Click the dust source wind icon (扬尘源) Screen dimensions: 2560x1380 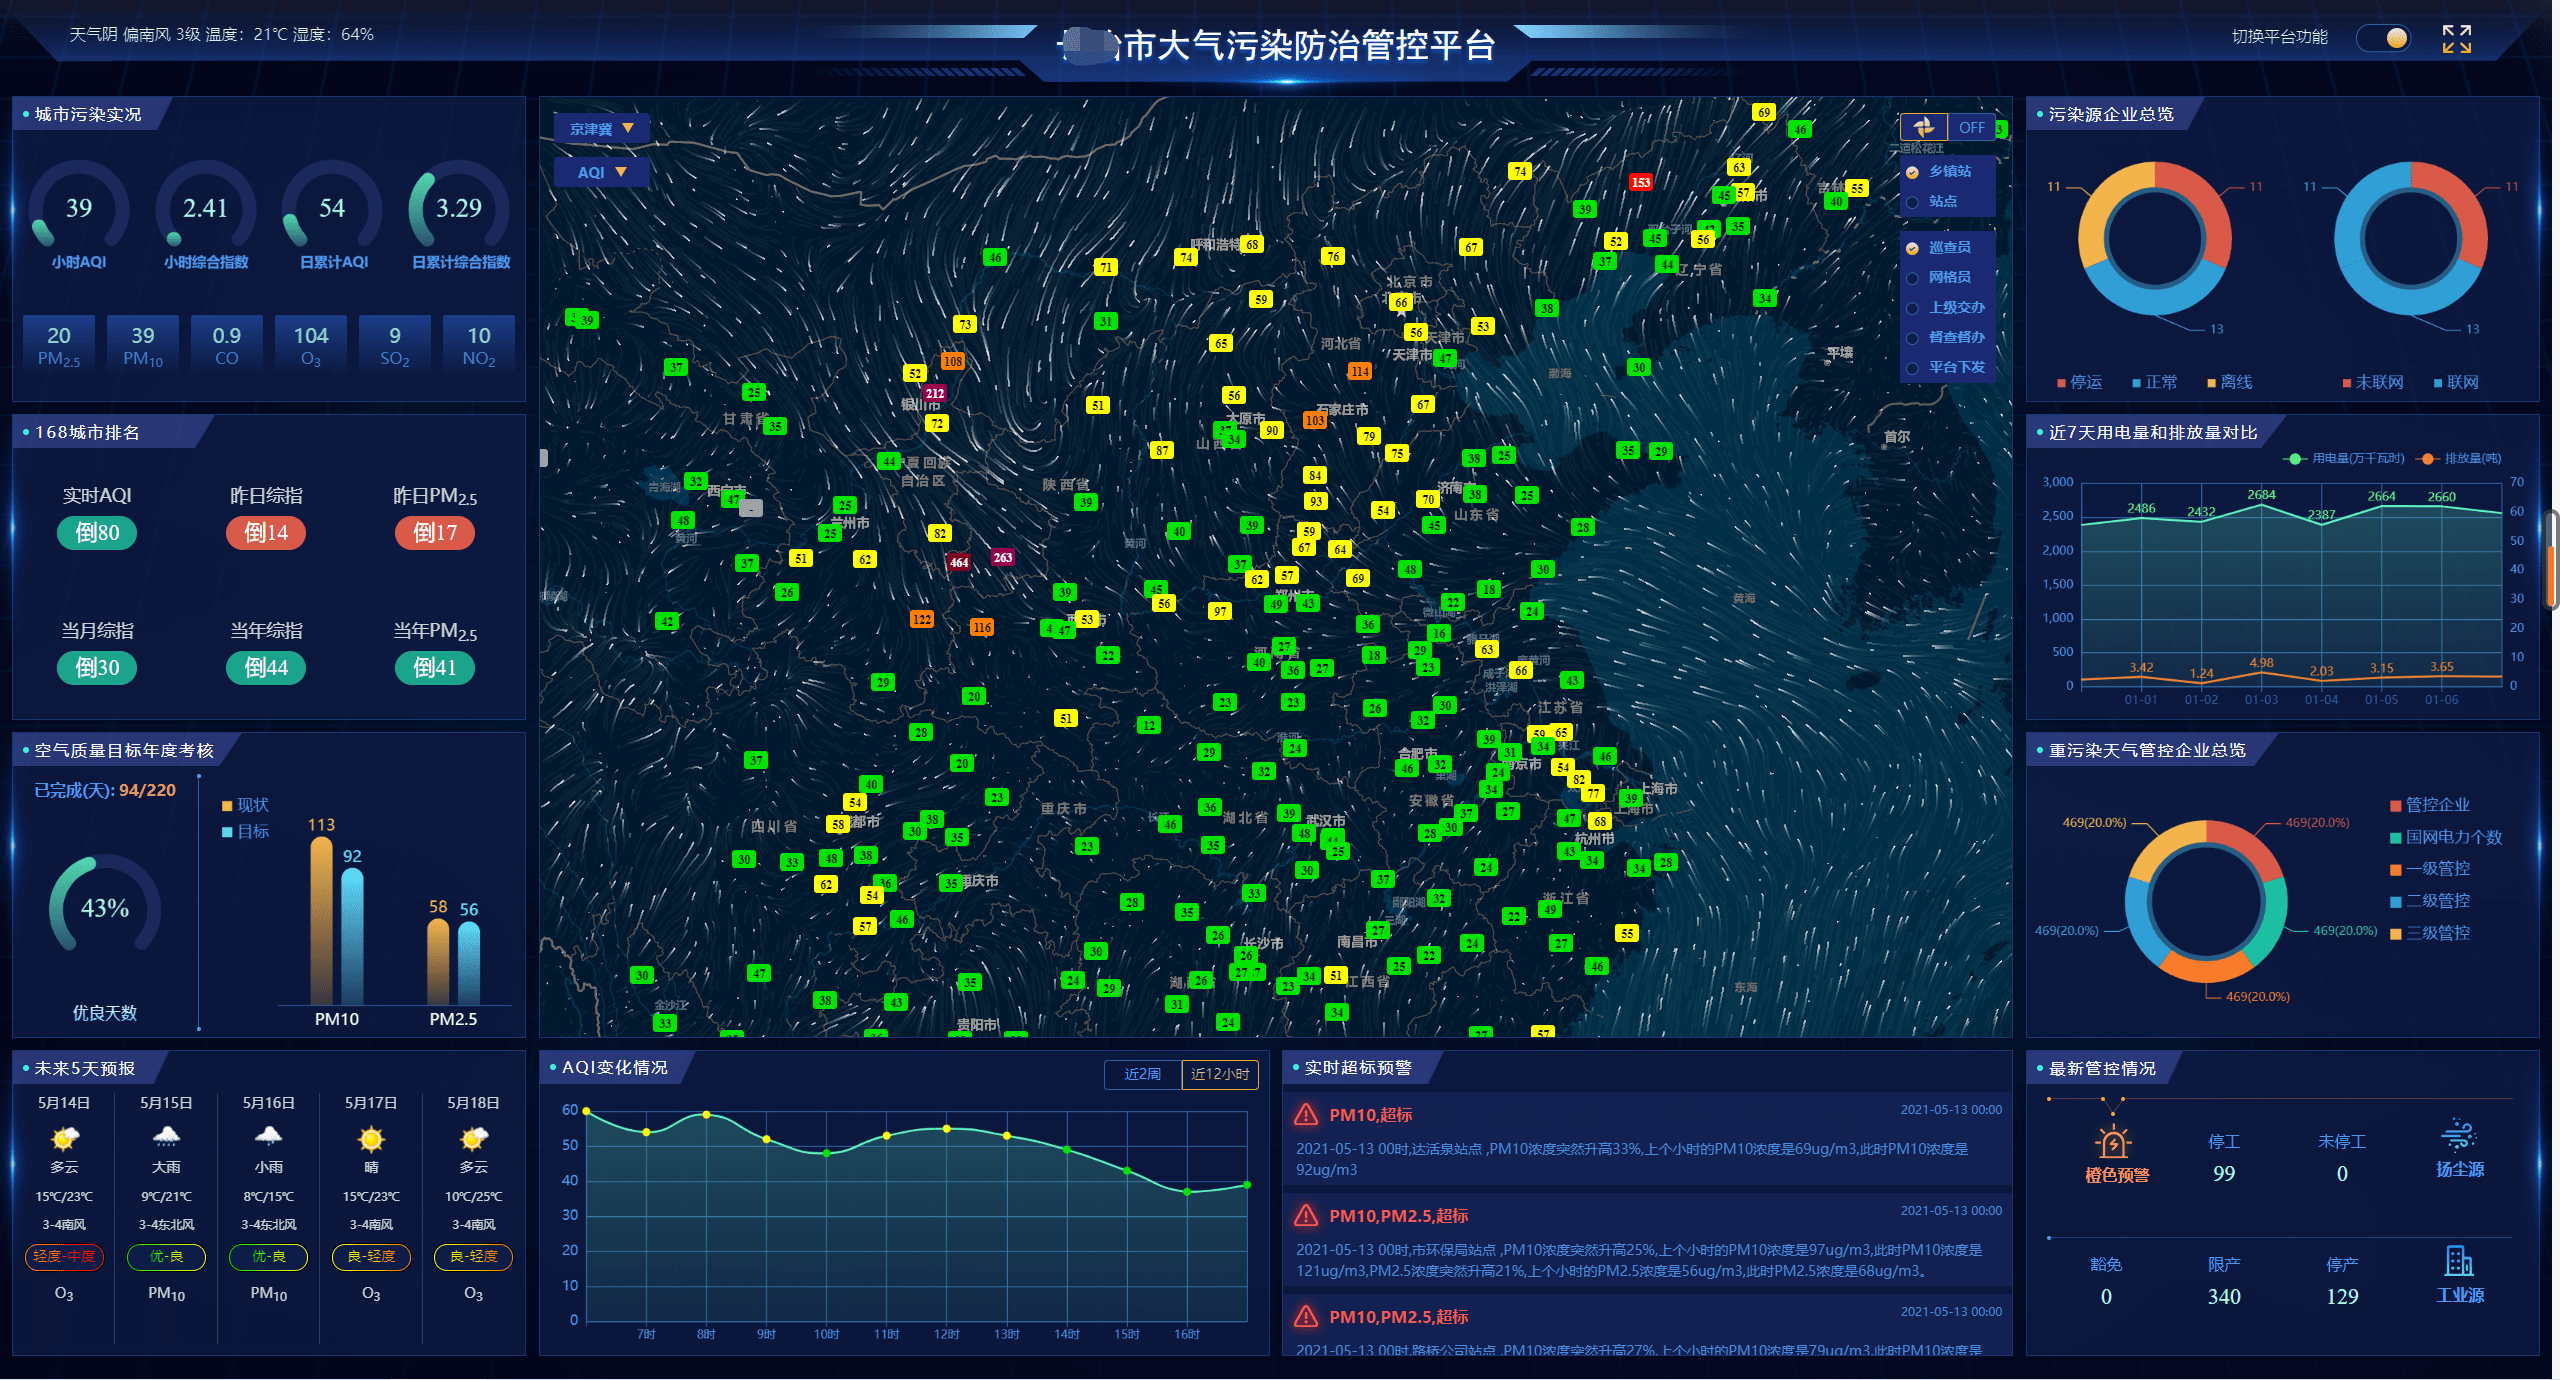(x=2458, y=1137)
